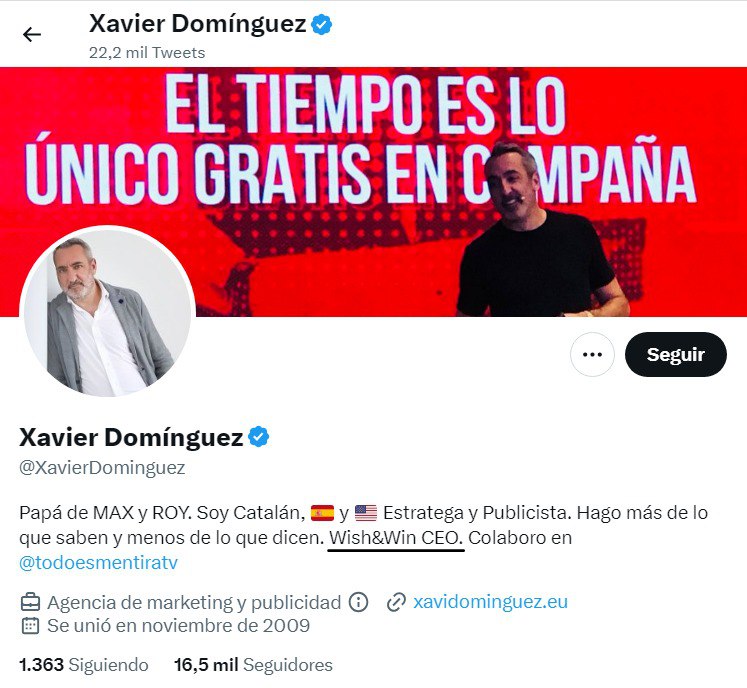This screenshot has width=747, height=688.
Task: Follow Xavier Domínguez with Seguir button
Action: 676,354
